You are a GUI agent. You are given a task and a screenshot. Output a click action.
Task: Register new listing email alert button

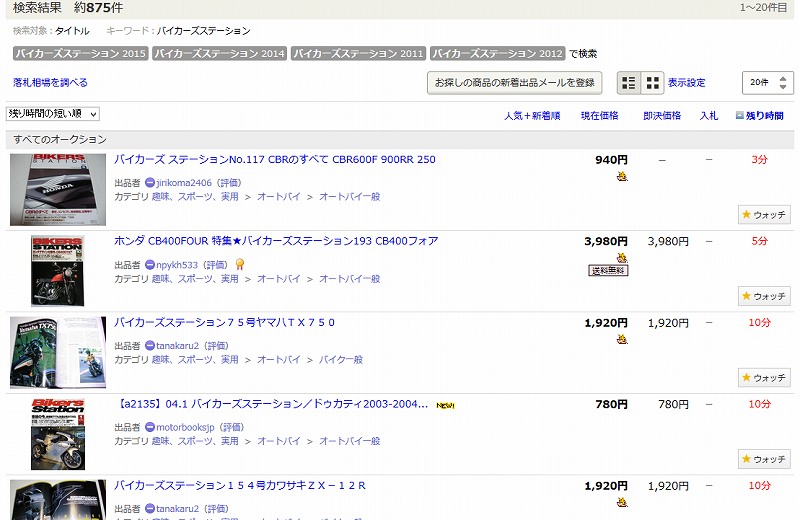(514, 83)
